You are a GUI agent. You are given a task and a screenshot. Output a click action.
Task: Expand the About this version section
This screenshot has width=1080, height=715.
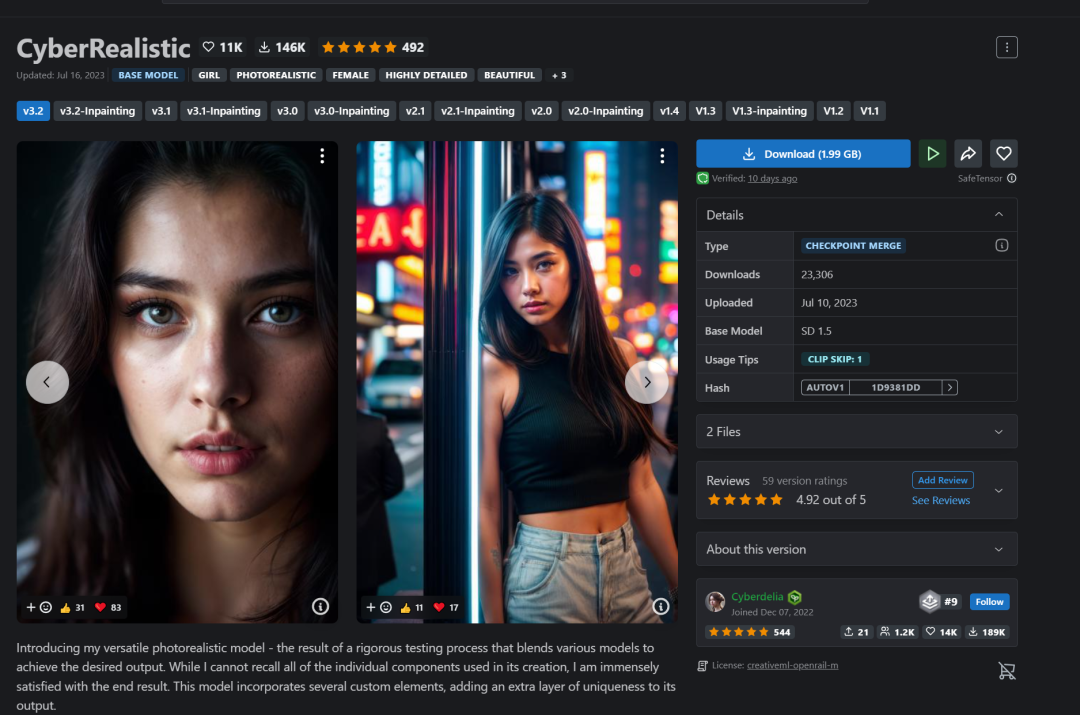pyautogui.click(x=998, y=550)
